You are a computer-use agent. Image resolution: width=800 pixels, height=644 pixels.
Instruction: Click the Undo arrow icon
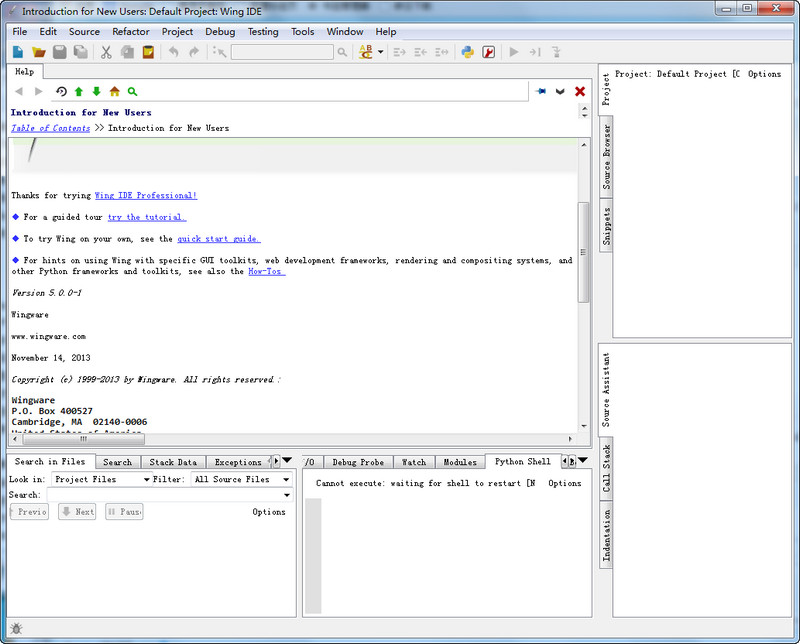pyautogui.click(x=172, y=51)
